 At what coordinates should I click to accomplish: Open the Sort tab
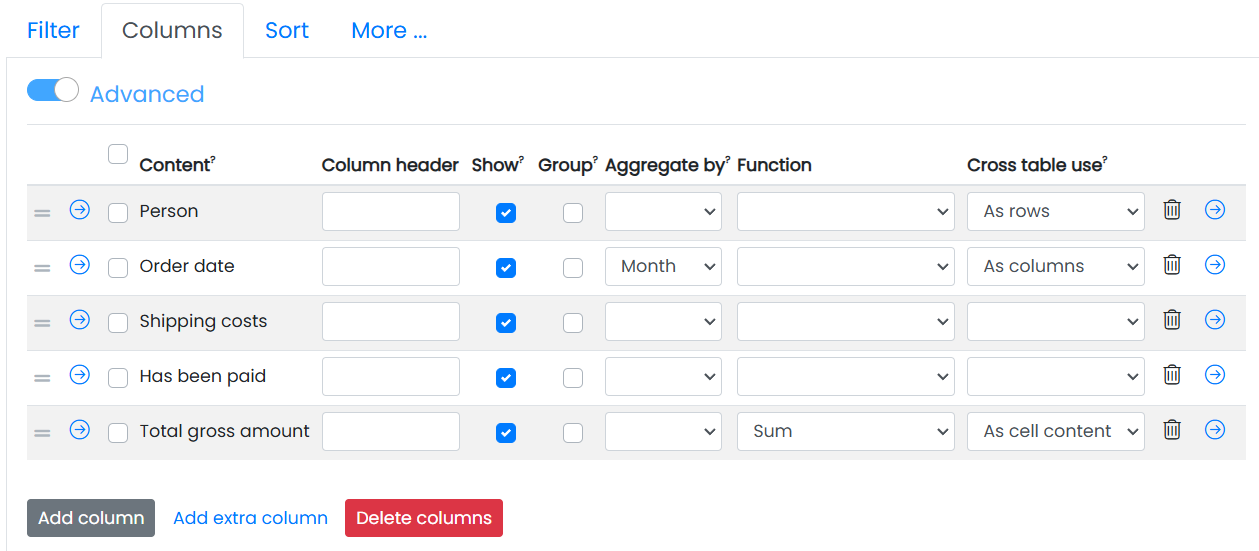pos(287,31)
